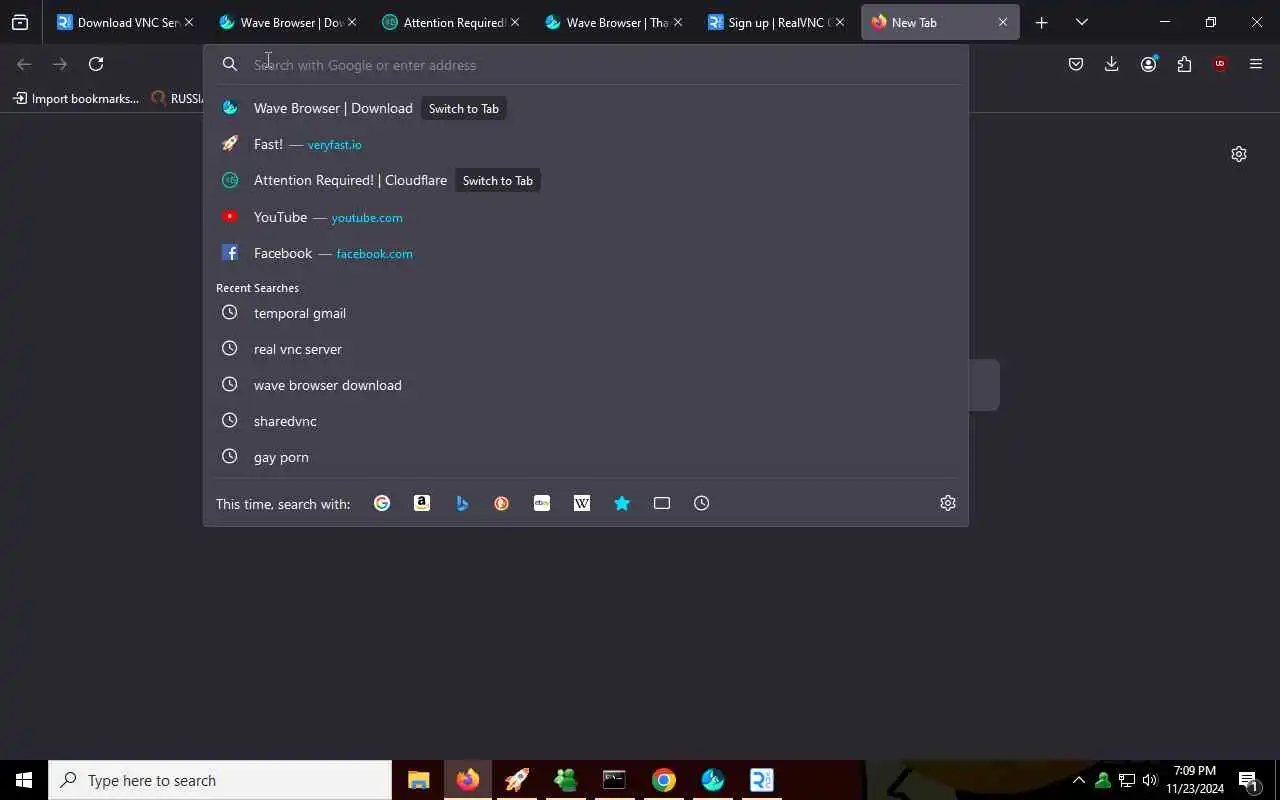This screenshot has height=800, width=1280.
Task: Open a new tab with plus button
Action: point(1041,22)
